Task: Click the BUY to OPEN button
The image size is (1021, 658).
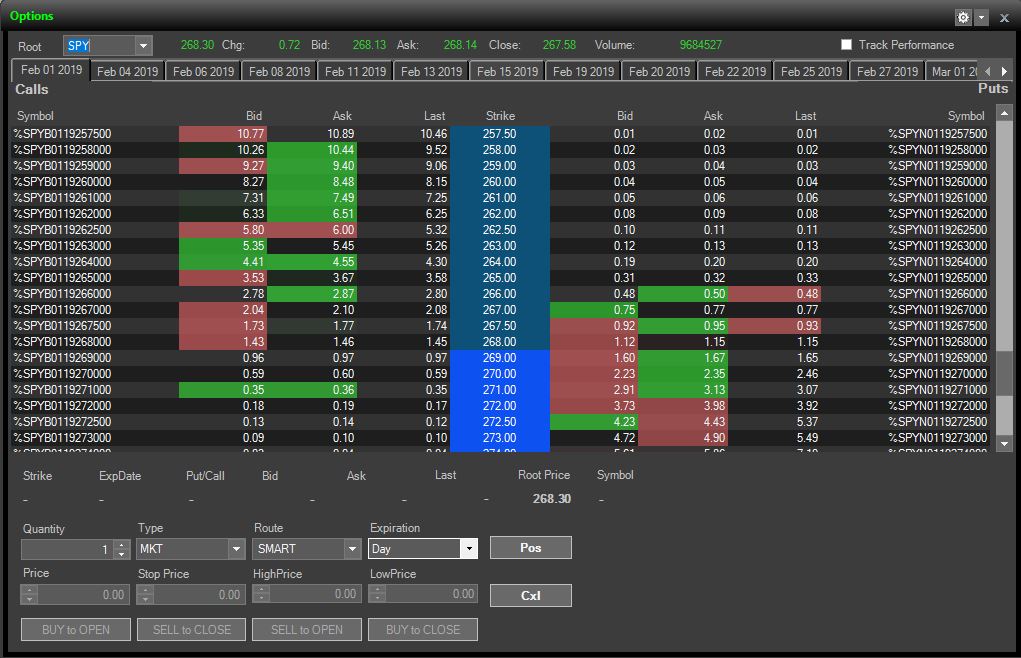Action: point(75,630)
